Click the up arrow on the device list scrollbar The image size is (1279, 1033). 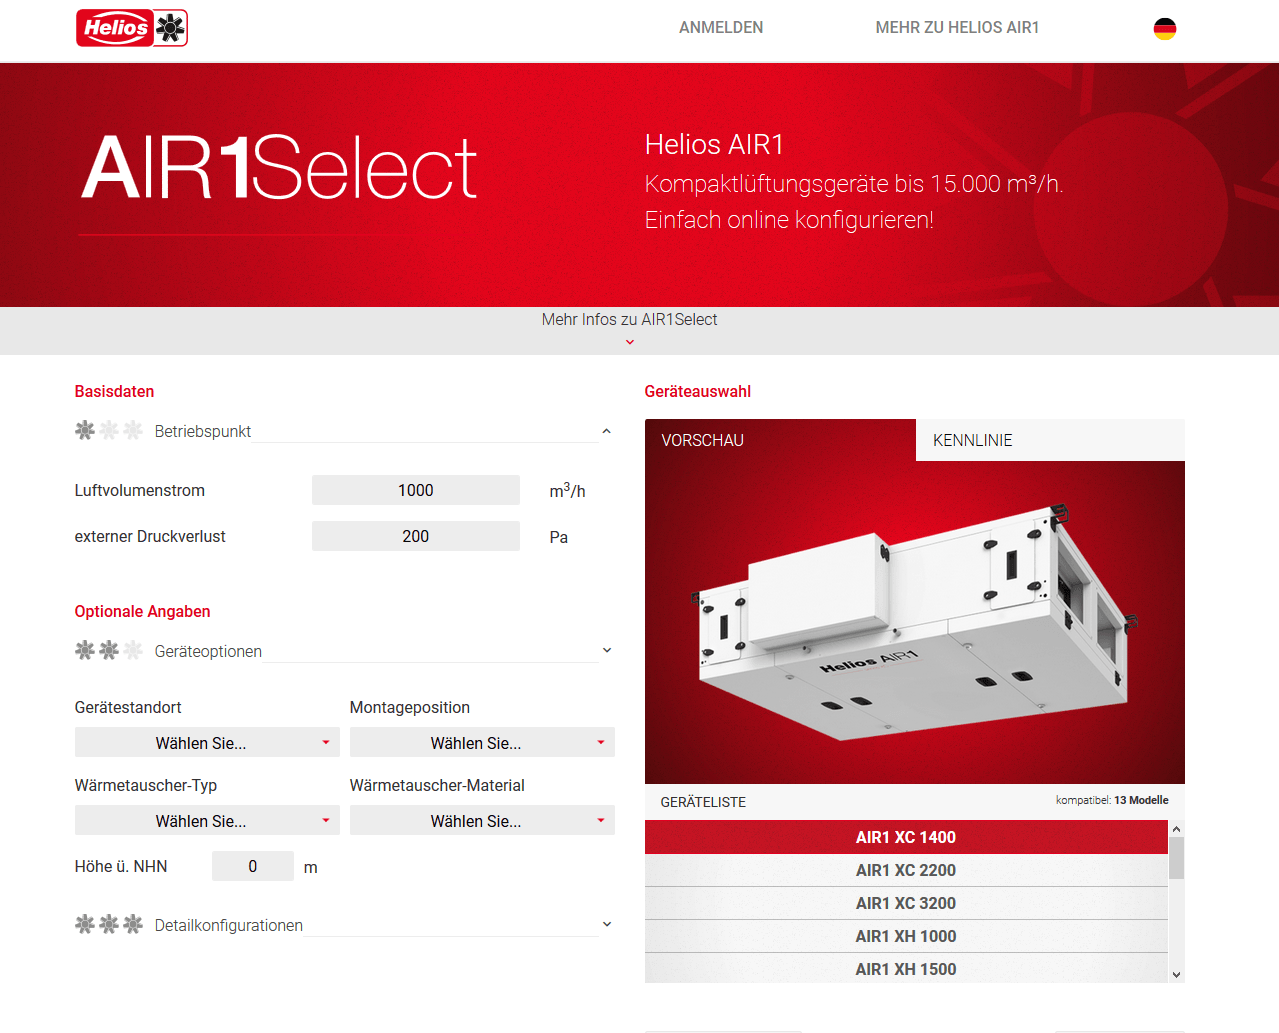click(x=1176, y=827)
